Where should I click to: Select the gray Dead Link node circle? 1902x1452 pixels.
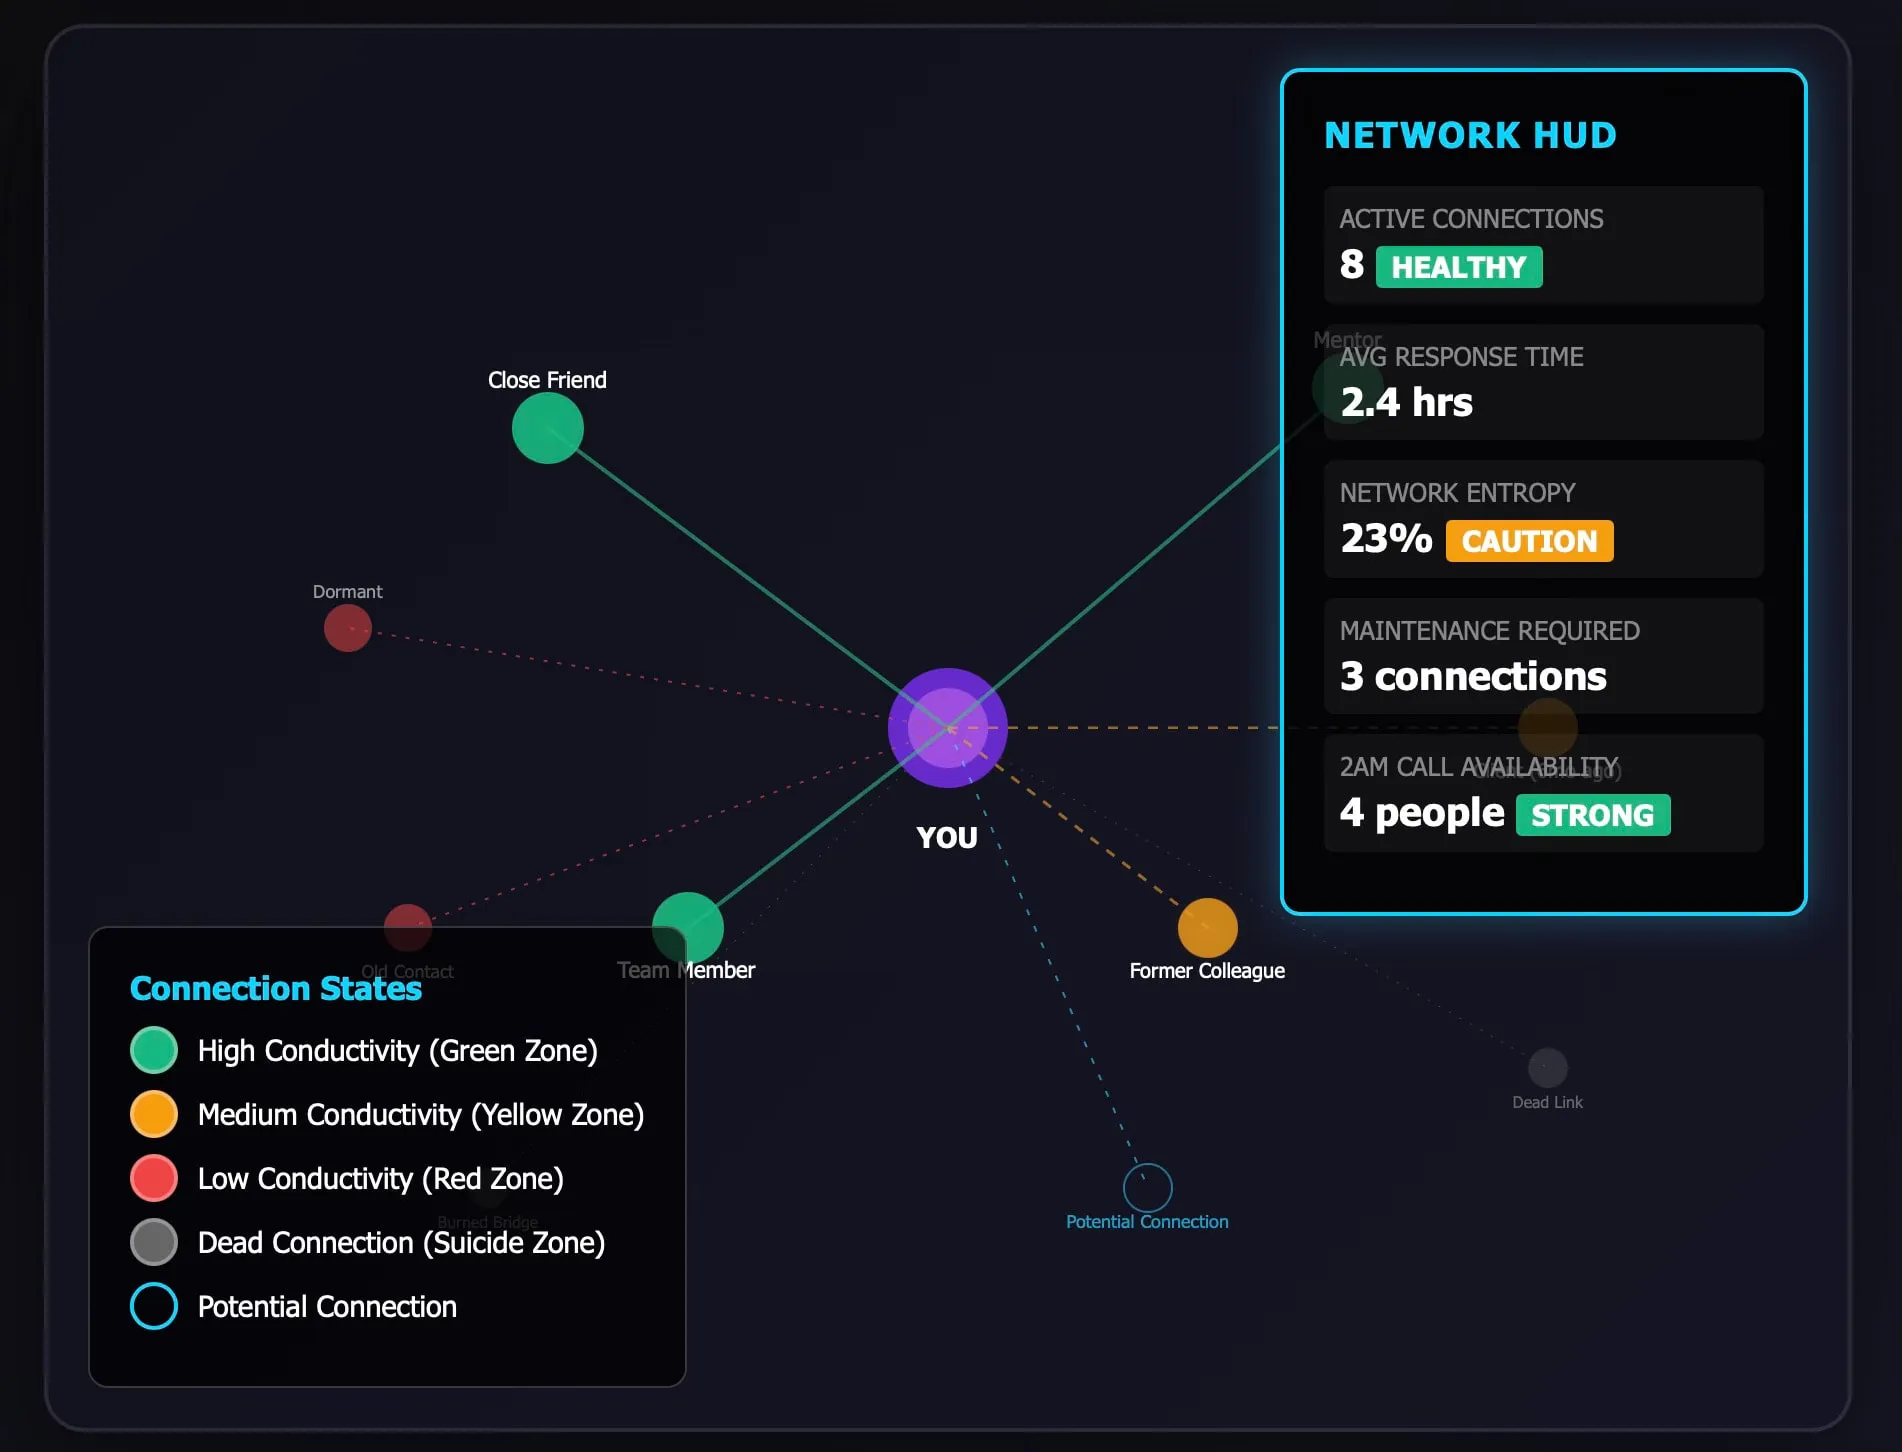click(x=1548, y=1068)
